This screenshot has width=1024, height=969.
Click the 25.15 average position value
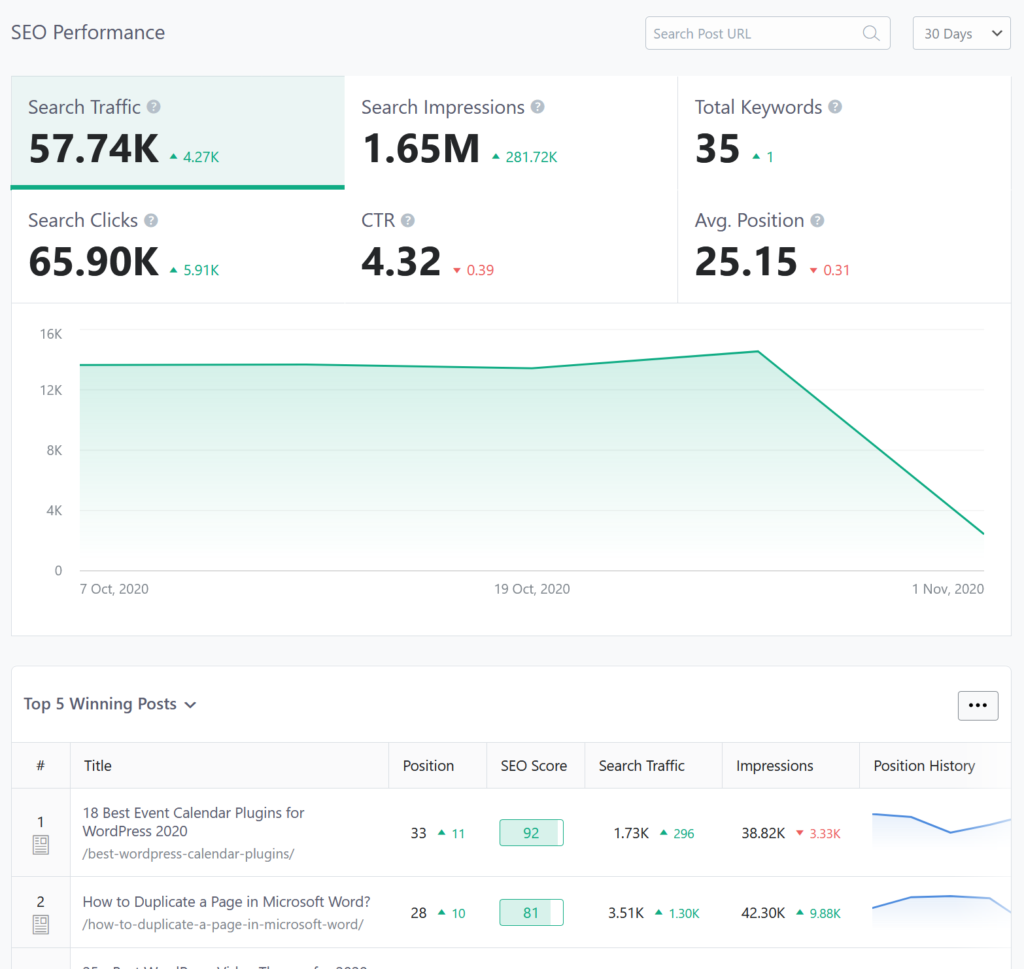pos(746,262)
